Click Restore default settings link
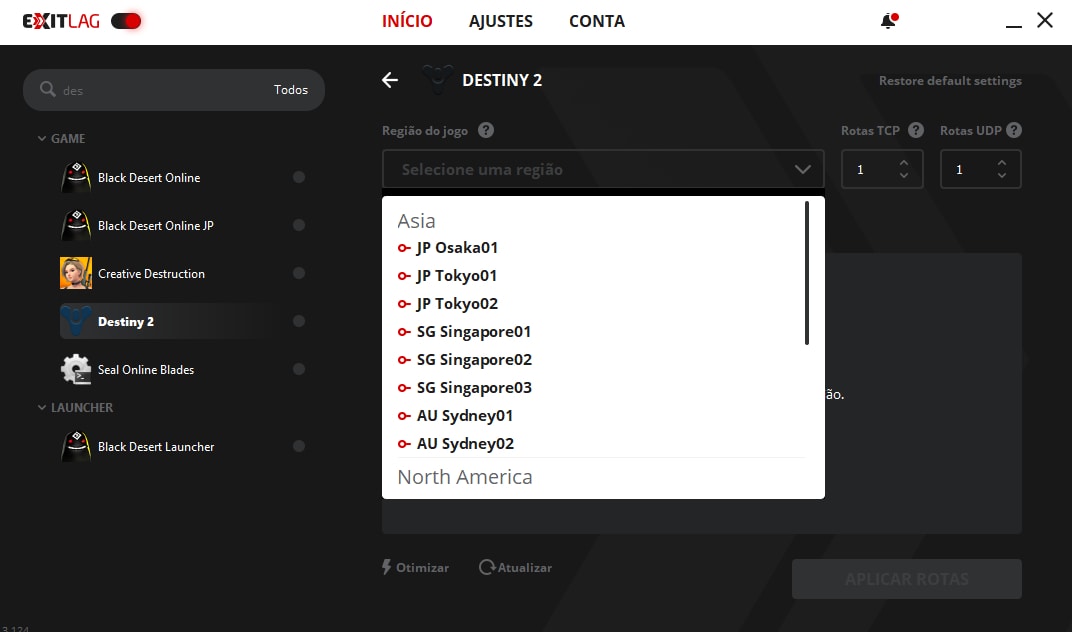This screenshot has height=632, width=1072. [950, 81]
